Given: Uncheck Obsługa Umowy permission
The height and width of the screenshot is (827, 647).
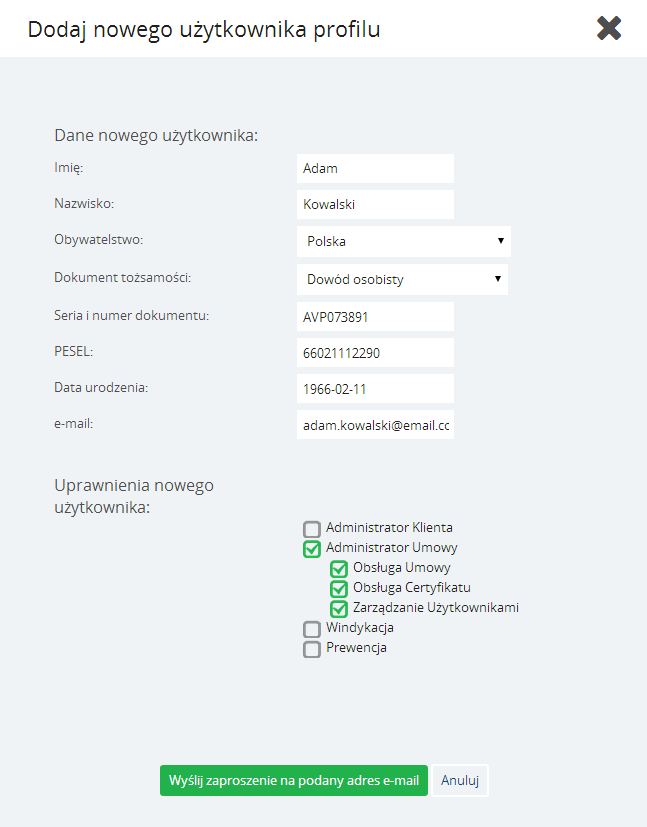Looking at the screenshot, I should pyautogui.click(x=339, y=569).
